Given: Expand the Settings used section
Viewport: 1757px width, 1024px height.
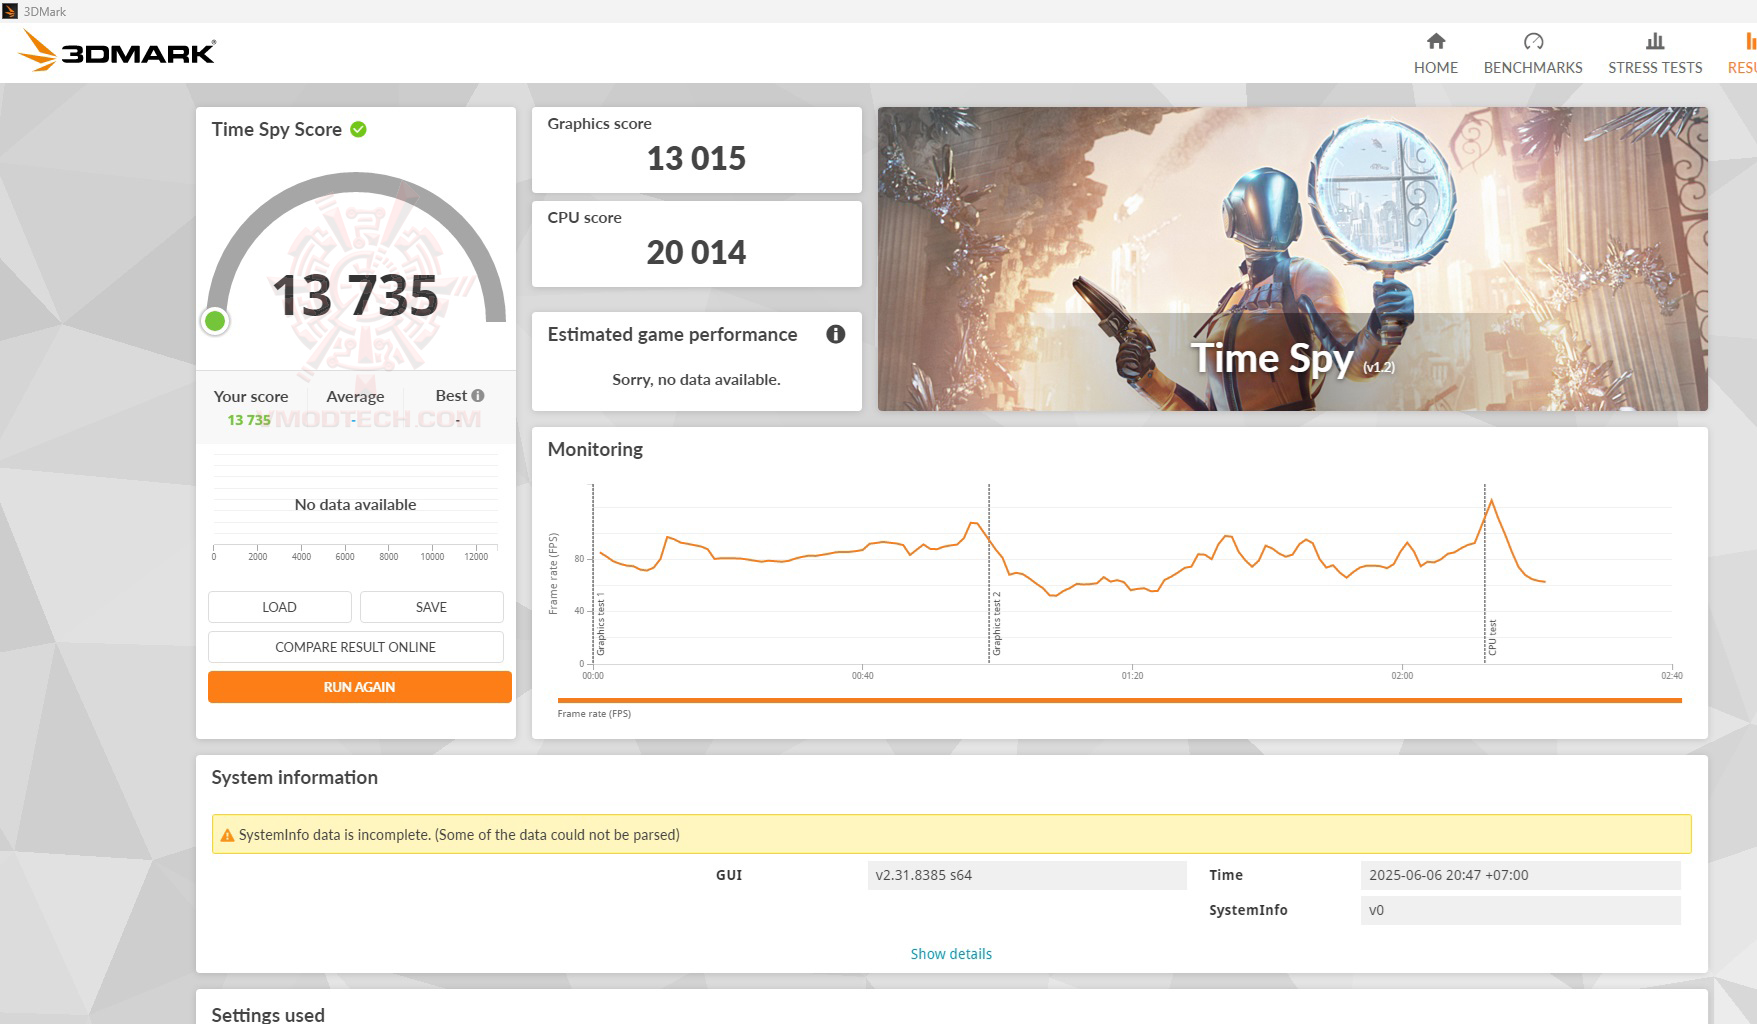Looking at the screenshot, I should (x=267, y=1014).
